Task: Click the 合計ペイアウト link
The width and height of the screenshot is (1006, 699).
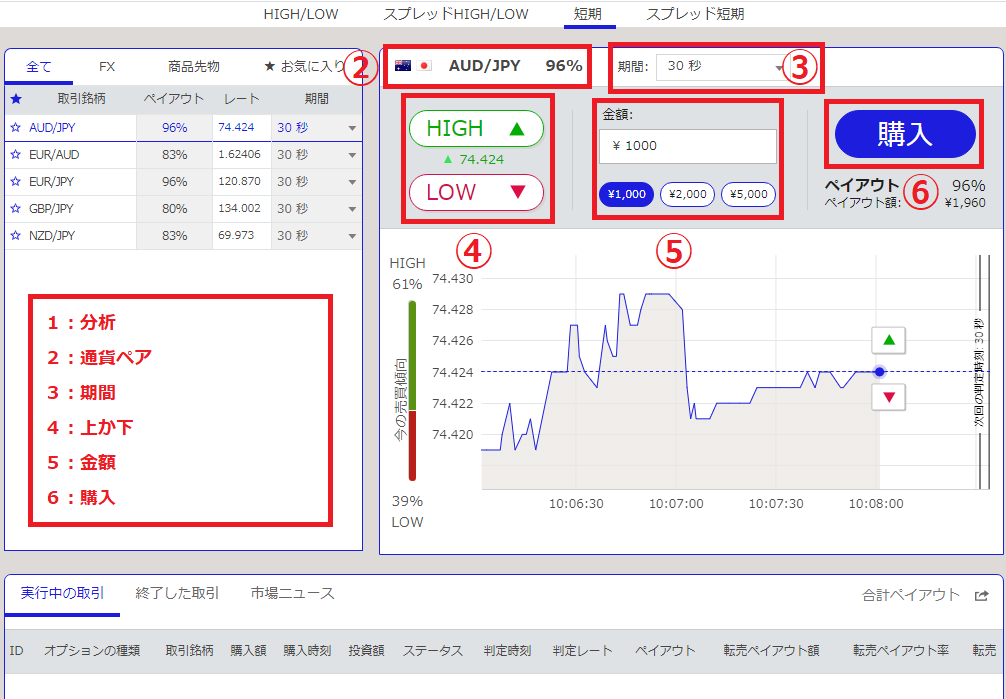Action: (x=910, y=595)
